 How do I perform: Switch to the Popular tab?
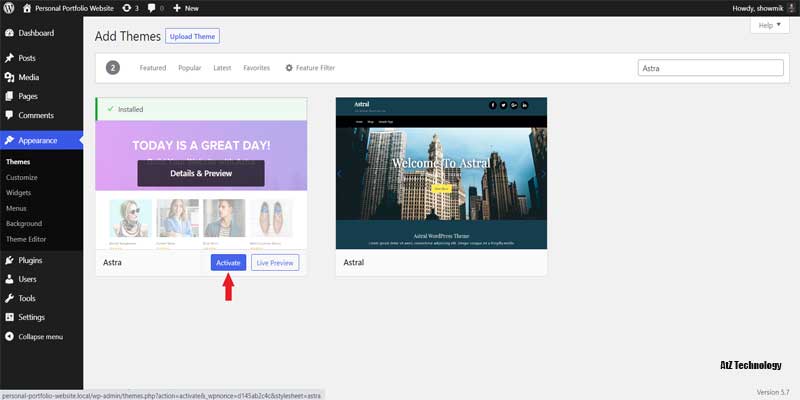(190, 68)
